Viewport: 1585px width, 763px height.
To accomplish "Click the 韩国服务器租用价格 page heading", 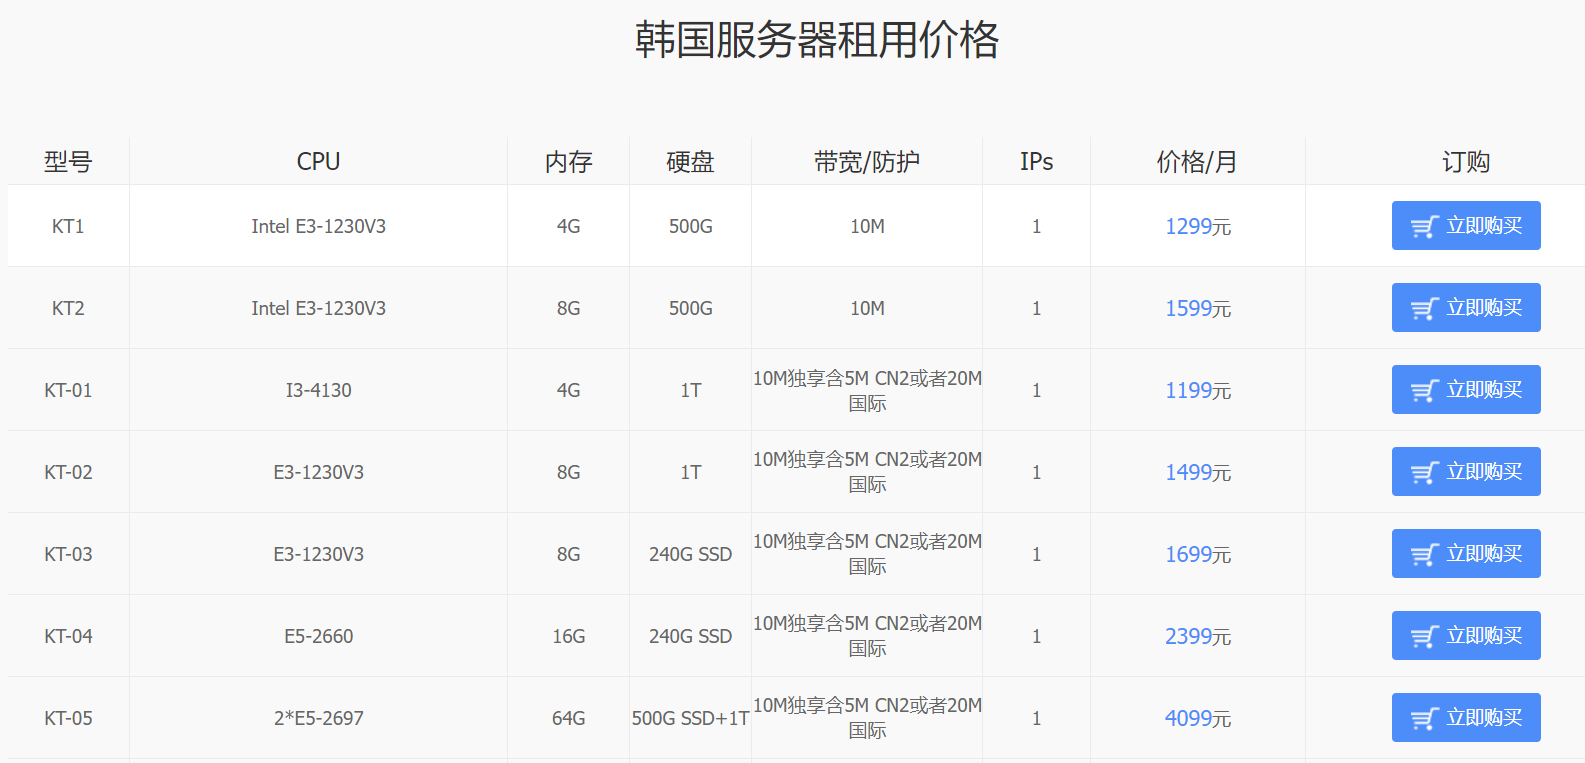I will pos(816,40).
